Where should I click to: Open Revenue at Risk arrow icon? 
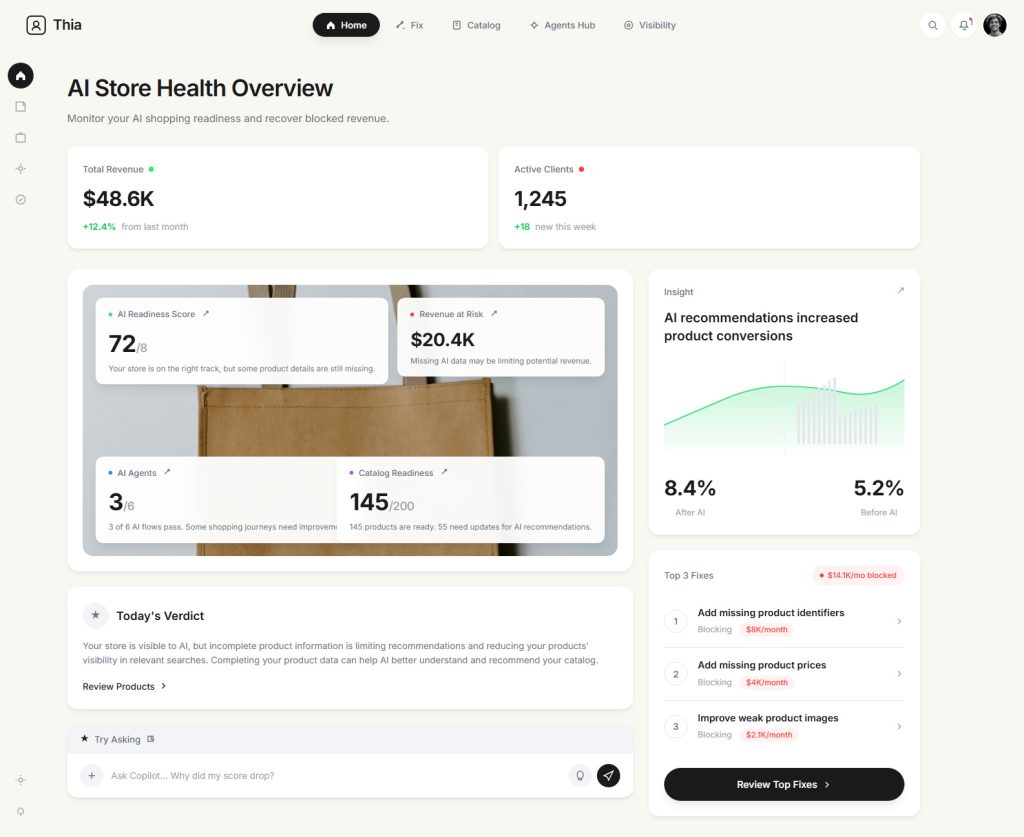click(494, 313)
